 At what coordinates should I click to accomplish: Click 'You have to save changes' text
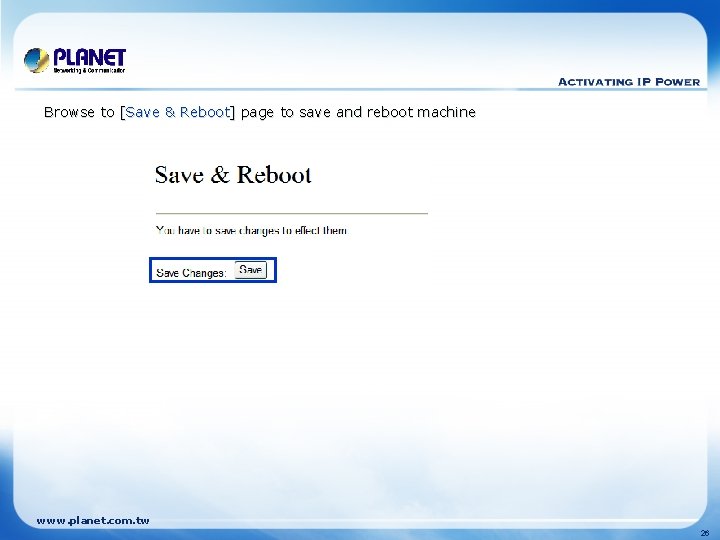251,230
